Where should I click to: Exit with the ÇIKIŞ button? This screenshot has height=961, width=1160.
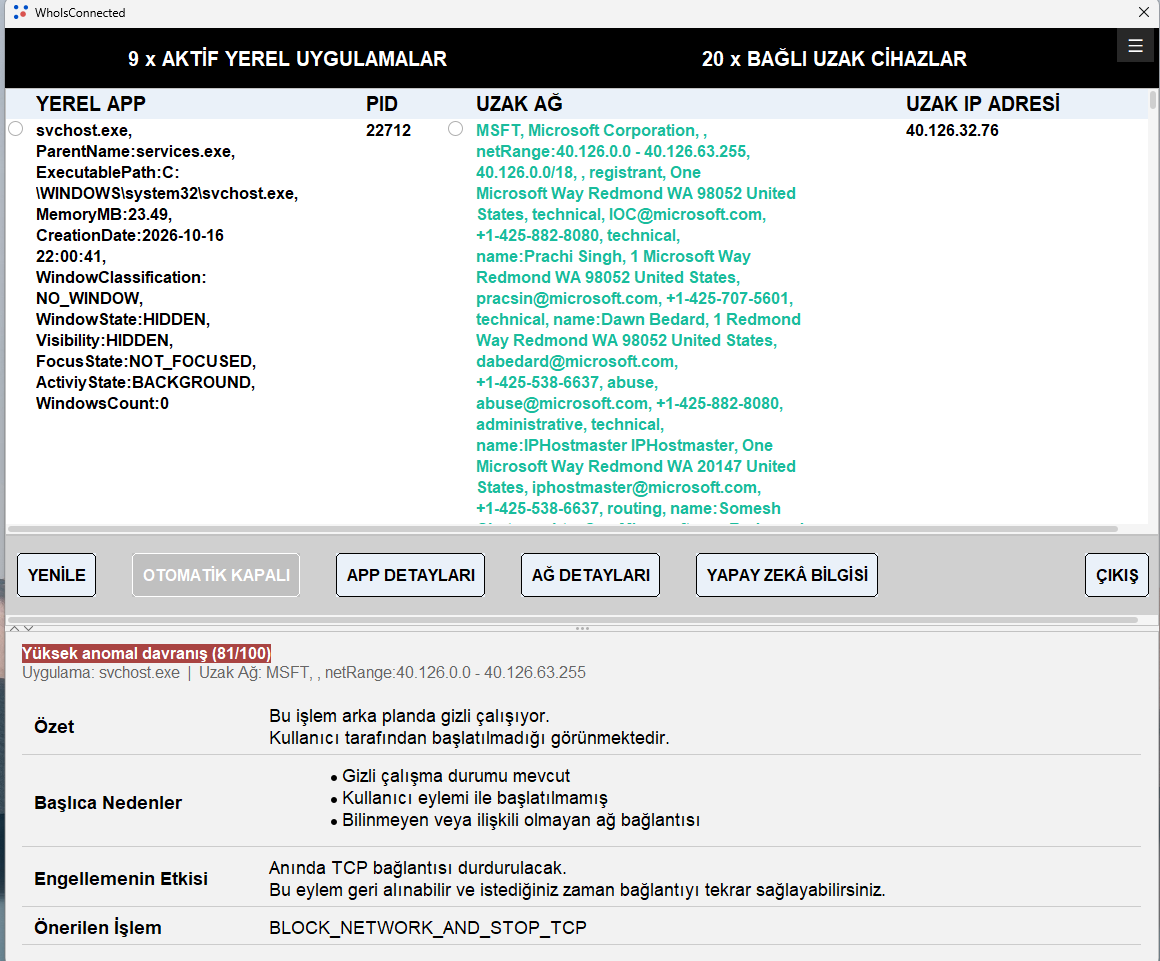pos(1117,575)
